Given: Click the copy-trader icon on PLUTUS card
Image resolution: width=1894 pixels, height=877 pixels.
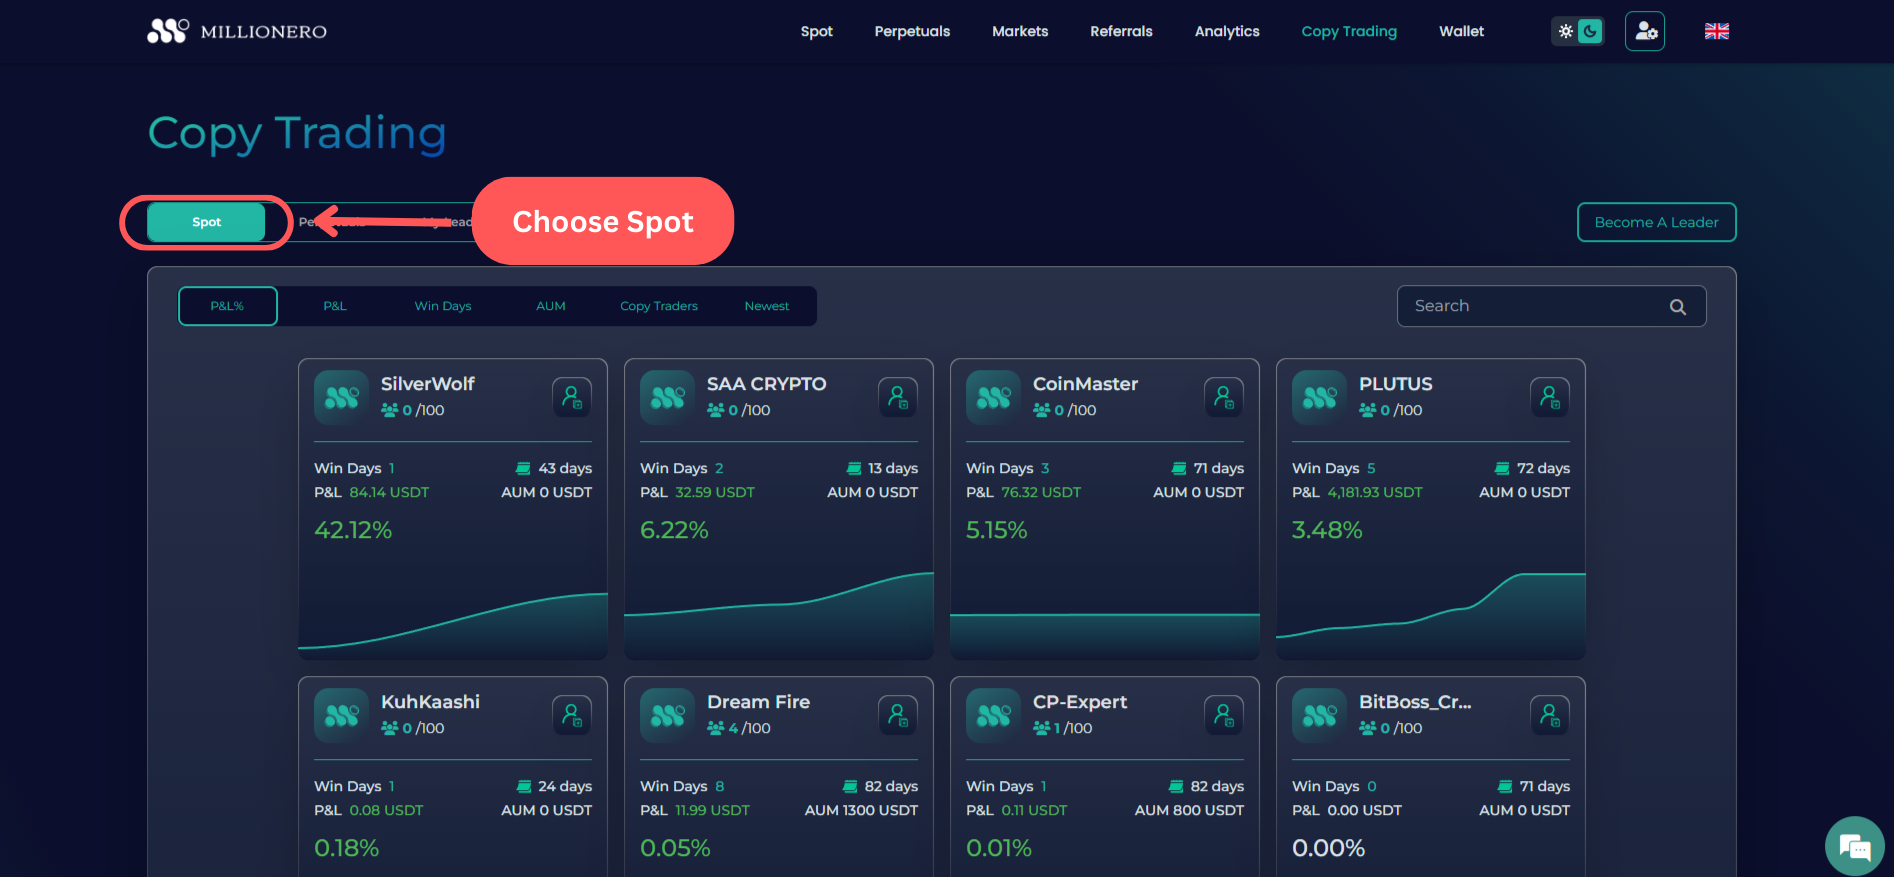Looking at the screenshot, I should (x=1549, y=397).
